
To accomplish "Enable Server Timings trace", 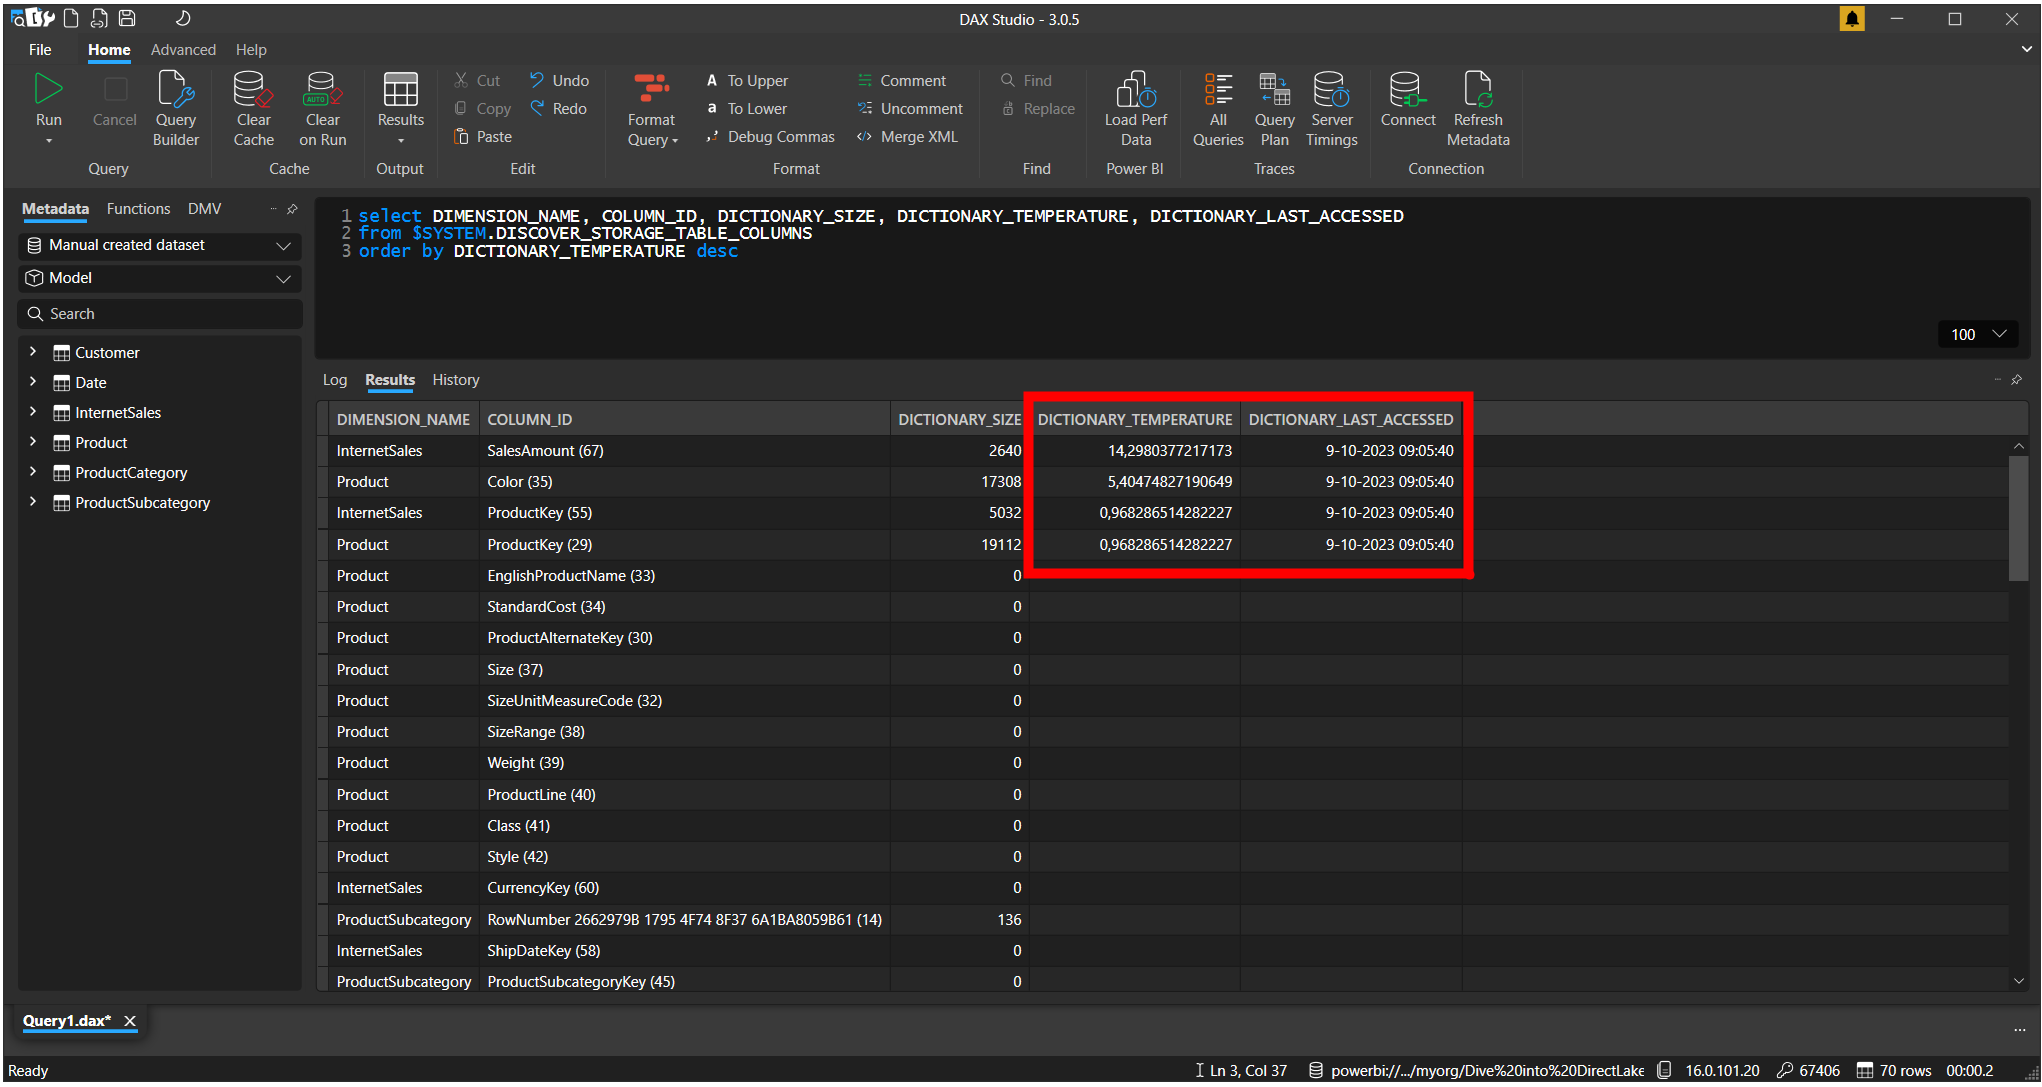I will [1331, 108].
